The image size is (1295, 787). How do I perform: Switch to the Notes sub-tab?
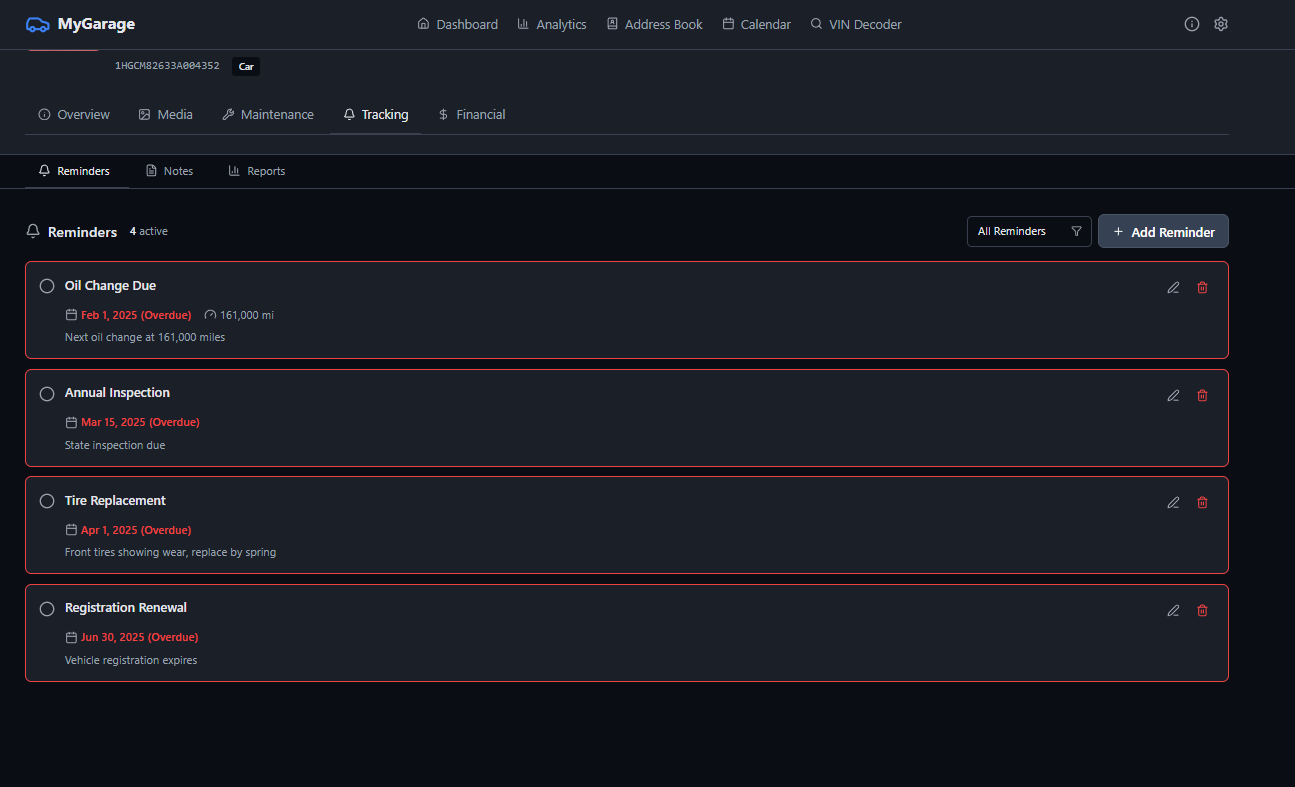169,171
